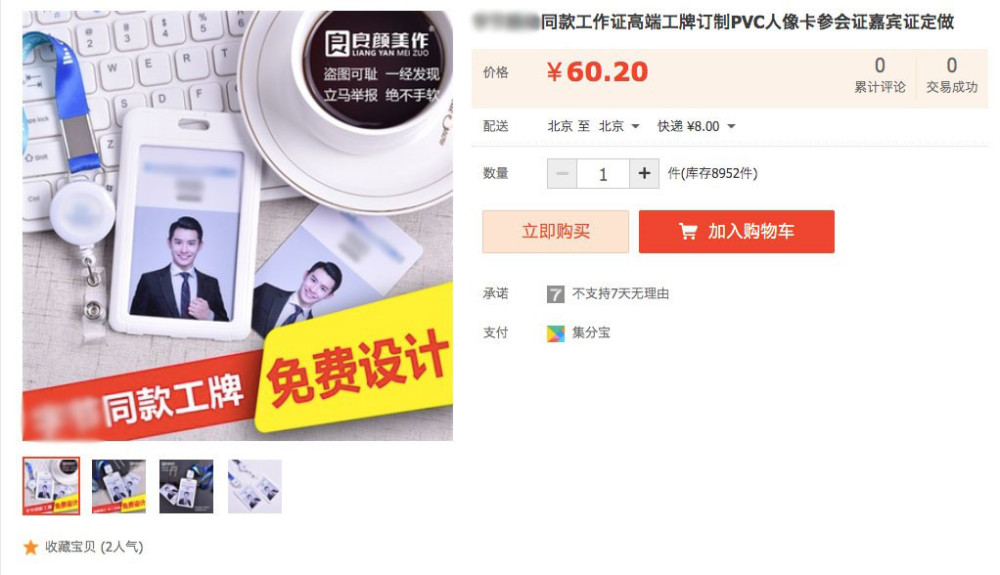Click the main product image

(238, 225)
